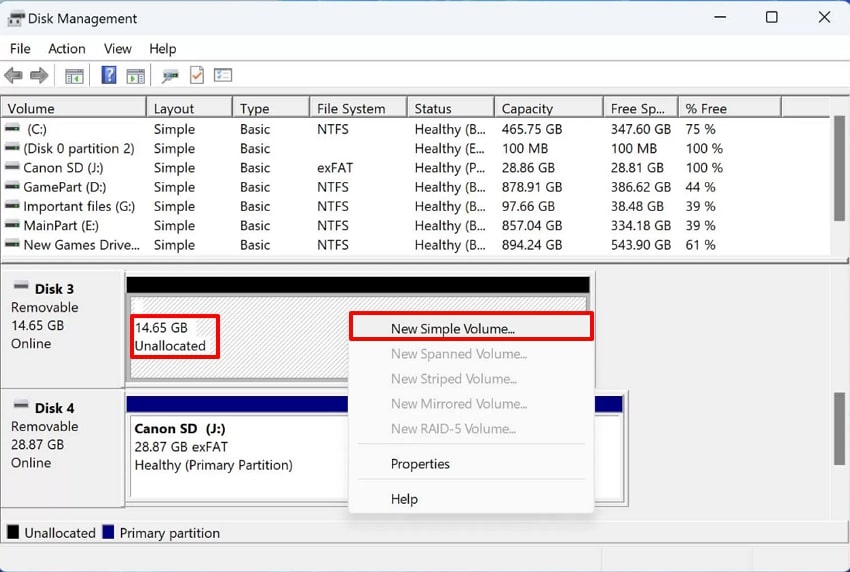Sort by the % Free column header

730,108
